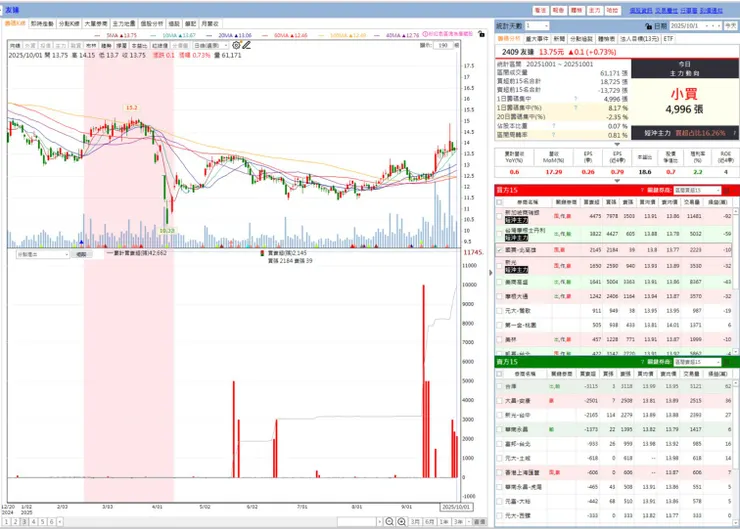The image size is (740, 529).
Task: Click the 香港上海匯豐 seller row name
Action: [522, 472]
